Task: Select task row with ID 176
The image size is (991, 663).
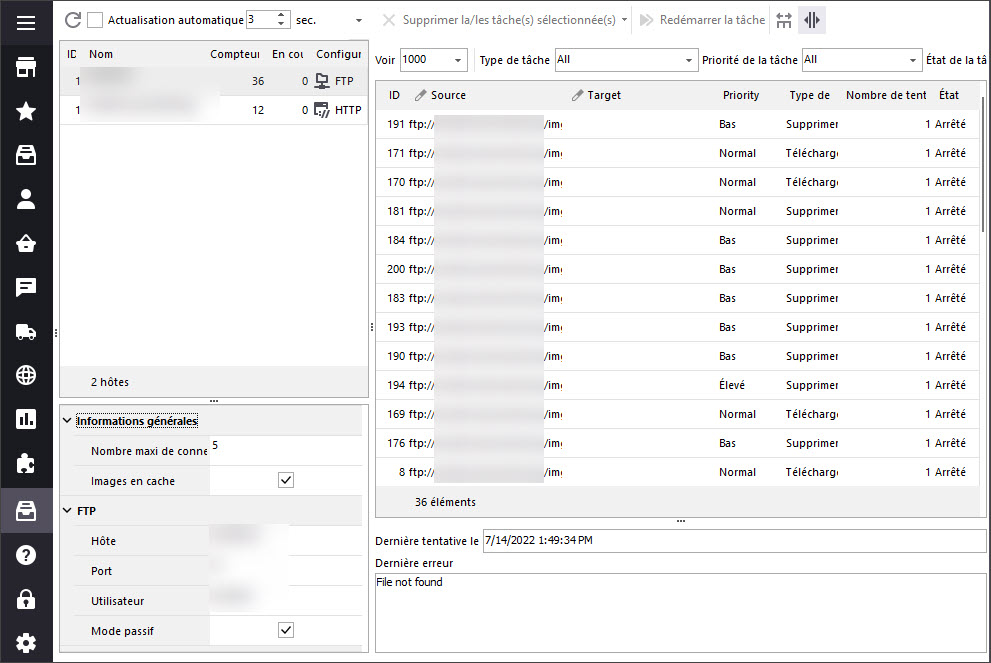Action: tap(678, 444)
